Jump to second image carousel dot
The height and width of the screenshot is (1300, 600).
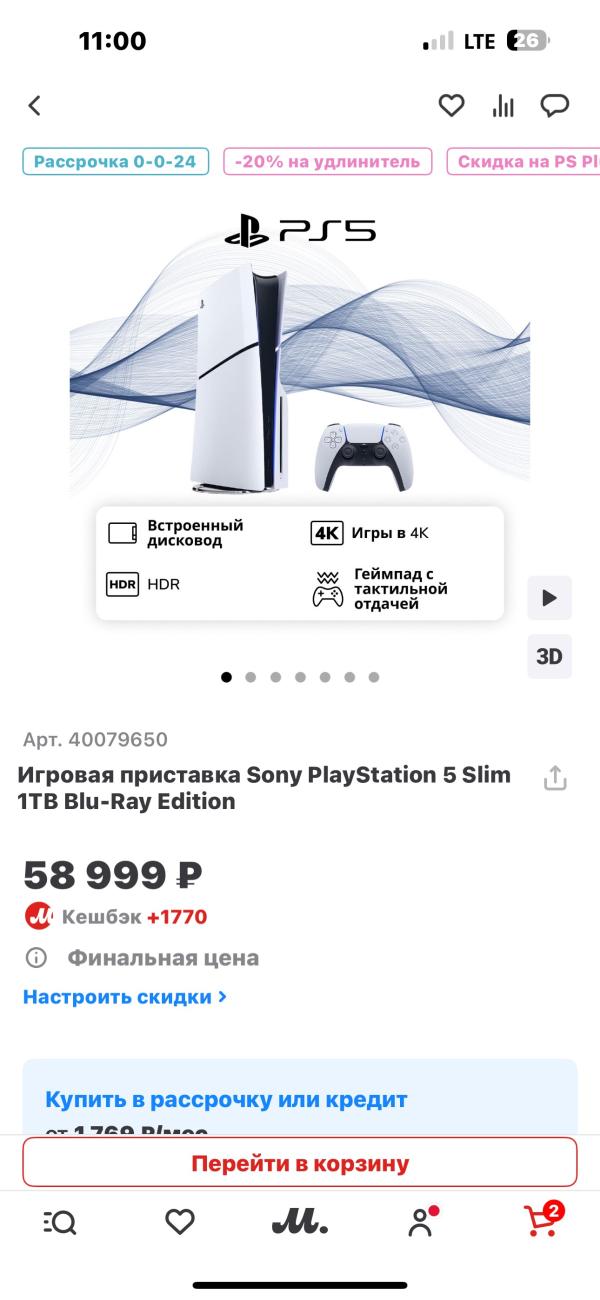tap(250, 677)
